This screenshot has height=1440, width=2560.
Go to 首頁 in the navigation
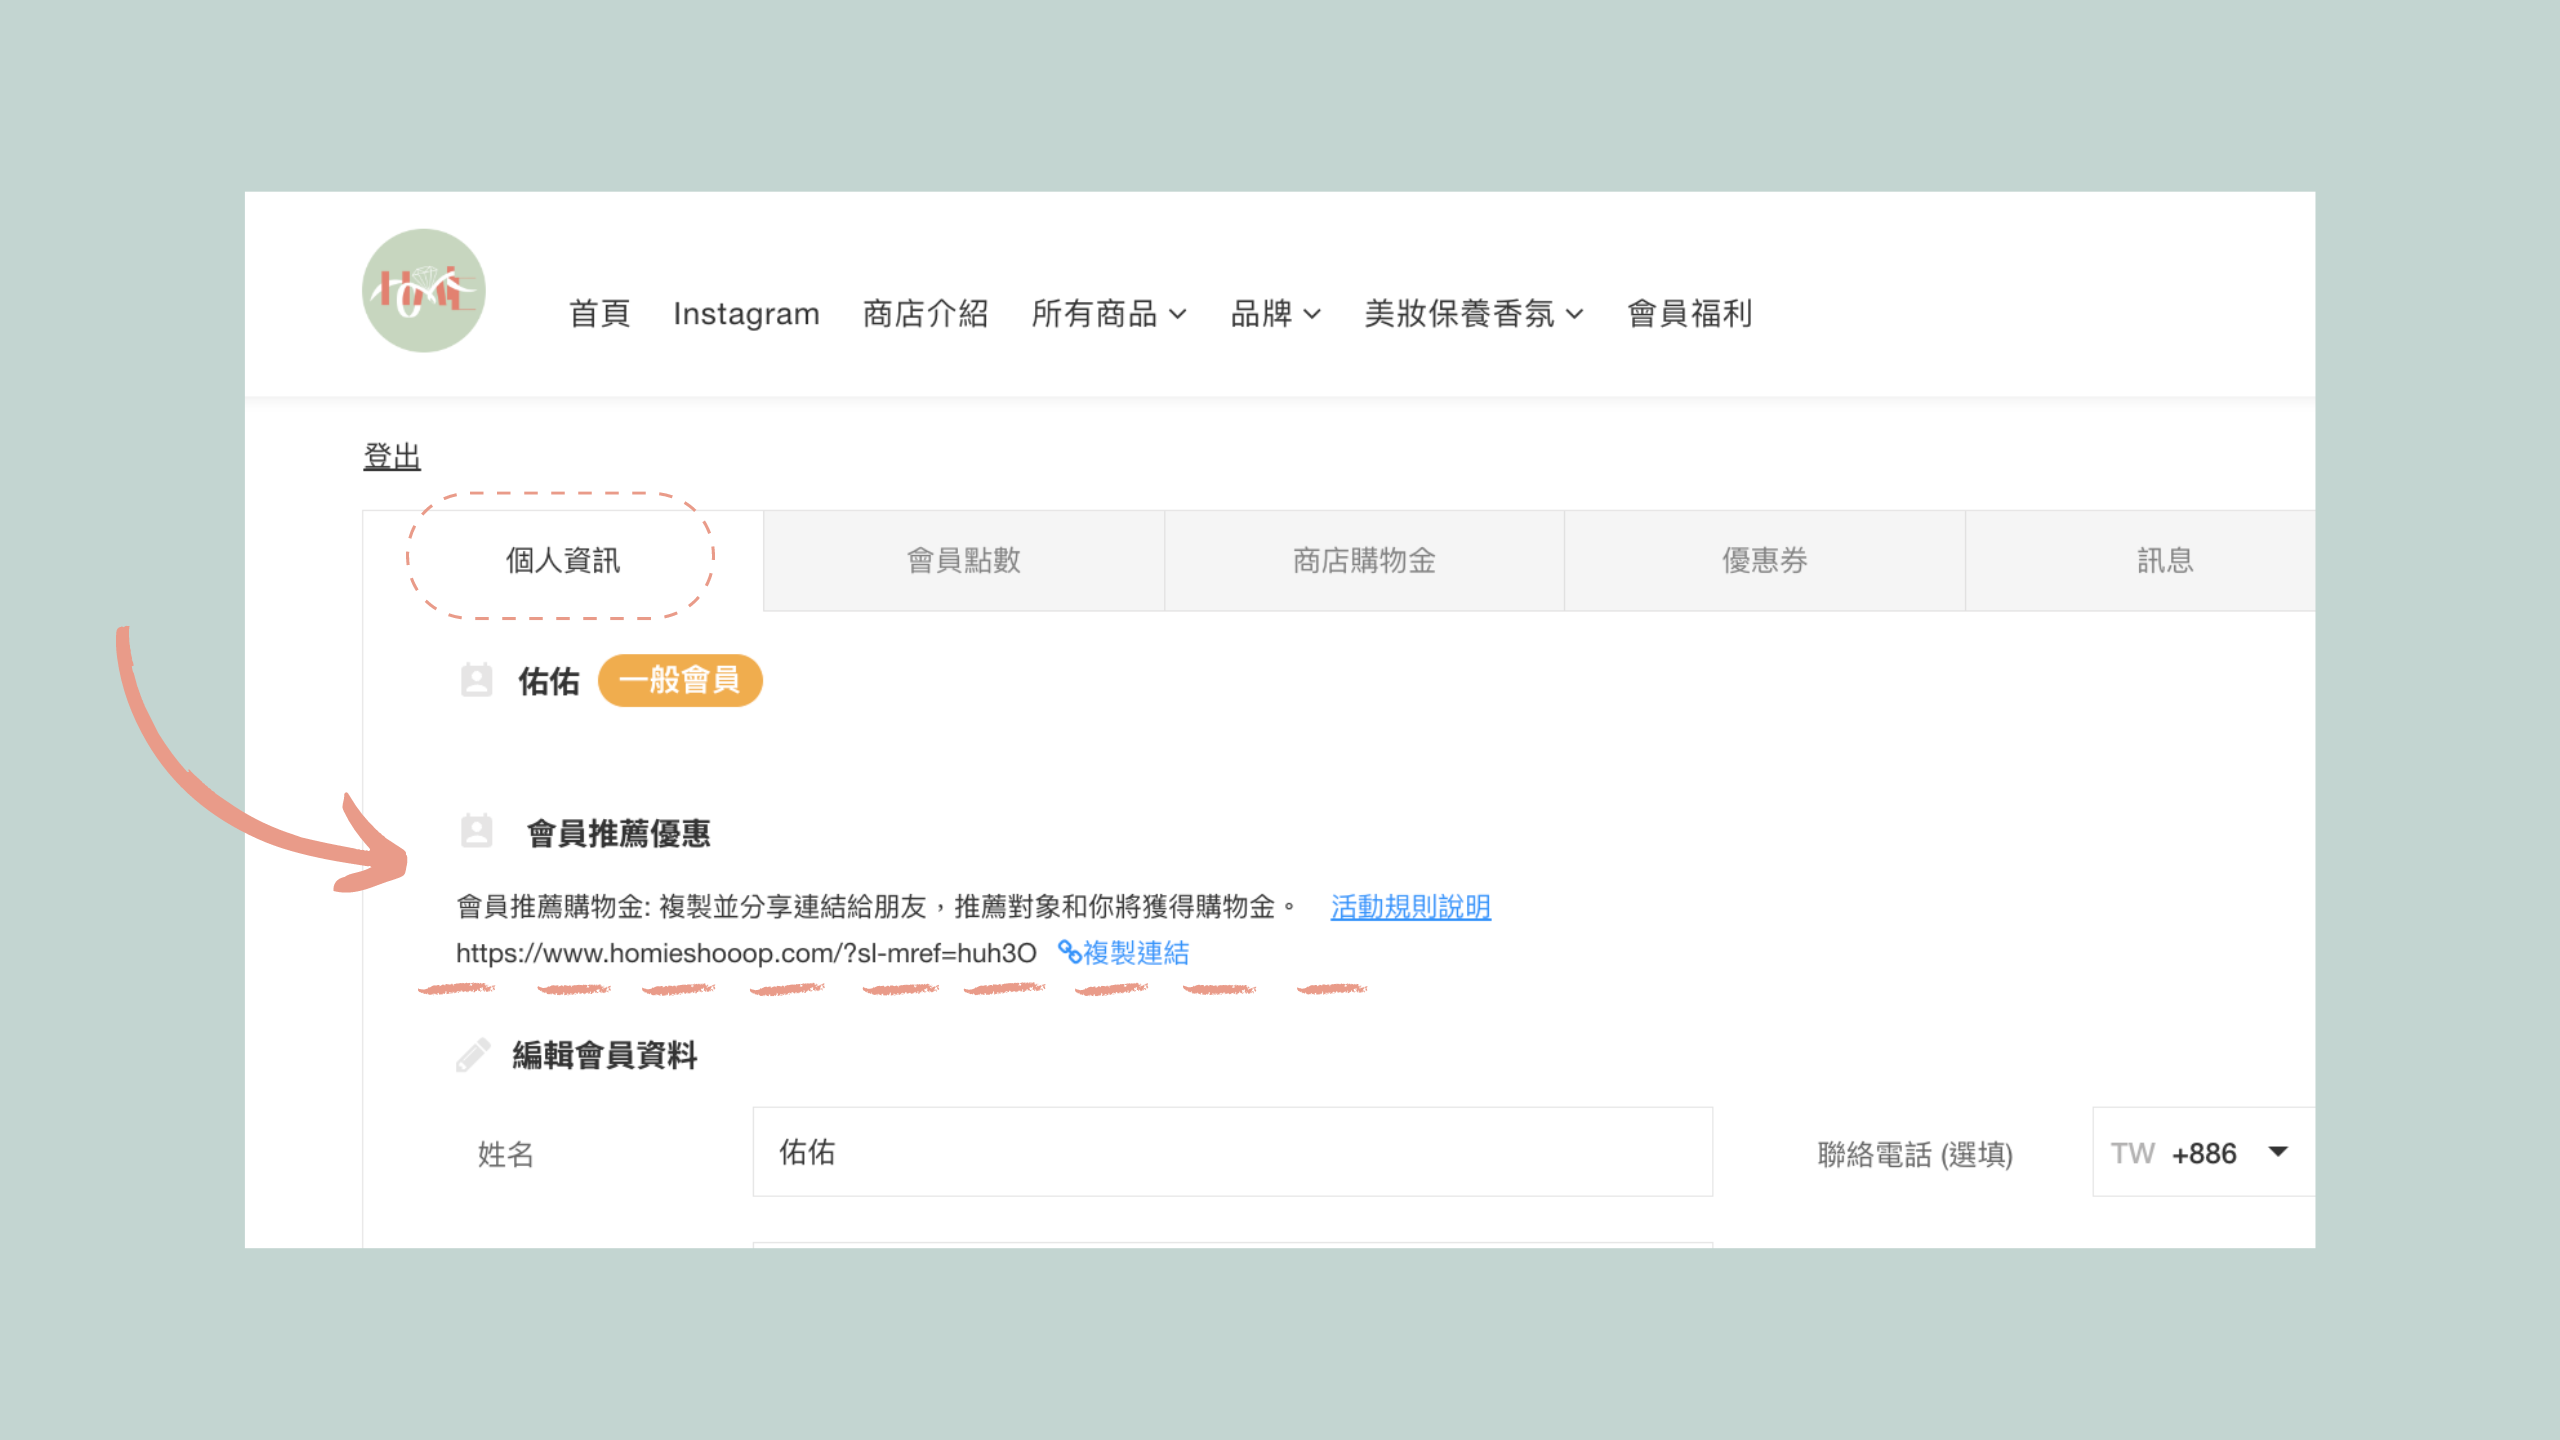tap(599, 314)
